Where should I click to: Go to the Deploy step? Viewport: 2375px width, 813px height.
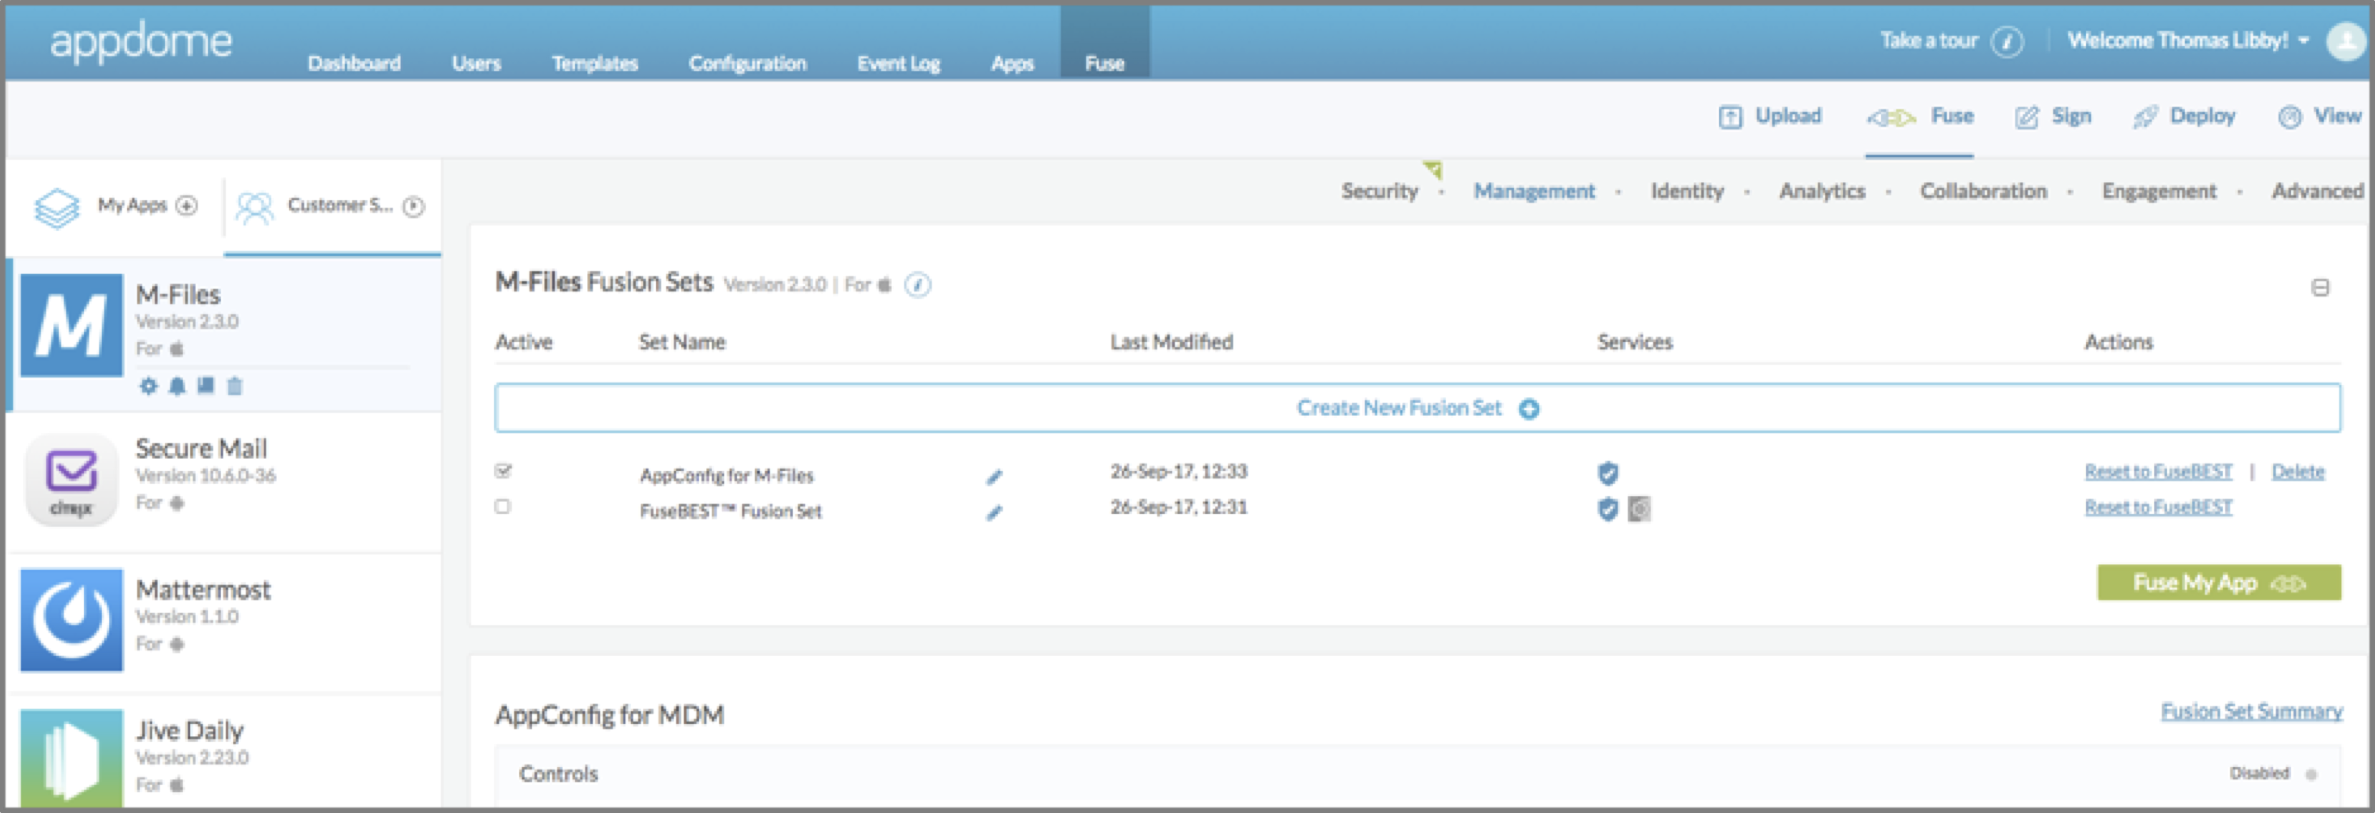pyautogui.click(x=2184, y=117)
